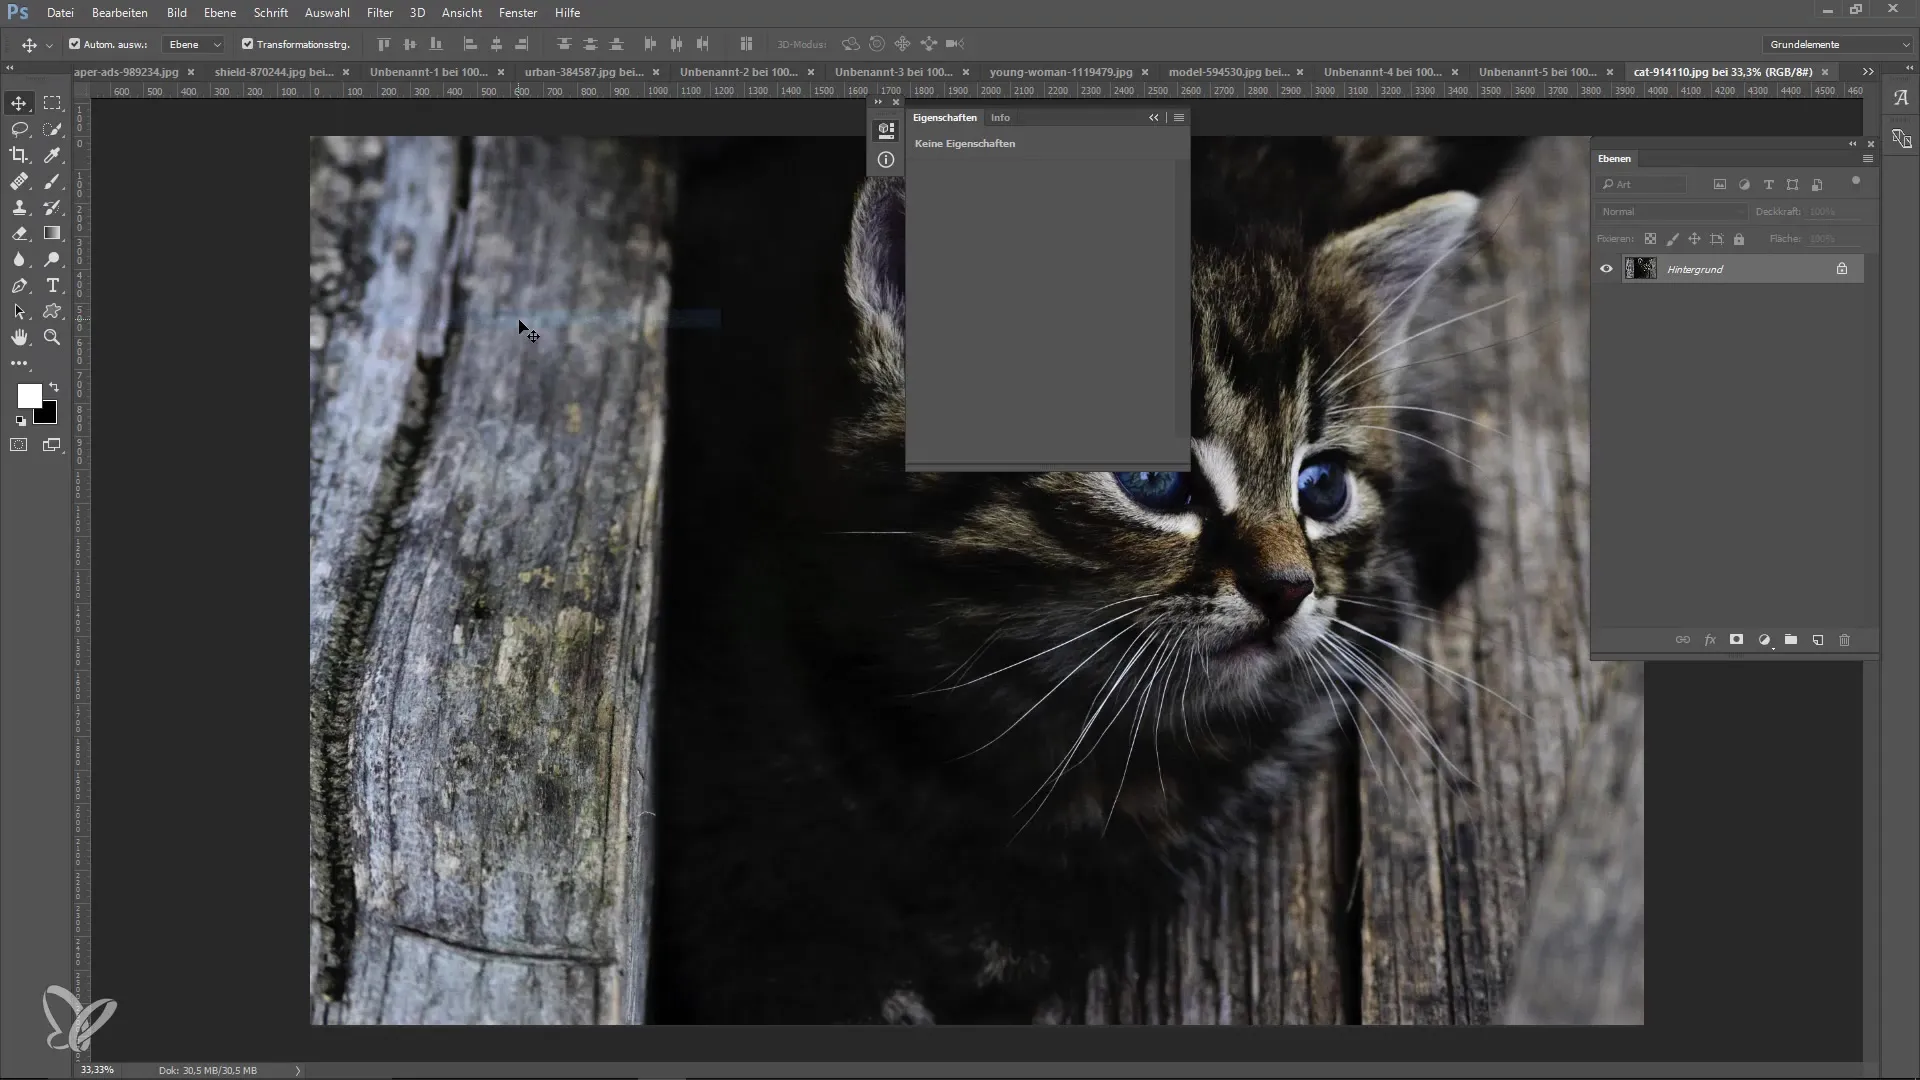This screenshot has width=1920, height=1080.
Task: Add a layer mask
Action: click(x=1737, y=640)
